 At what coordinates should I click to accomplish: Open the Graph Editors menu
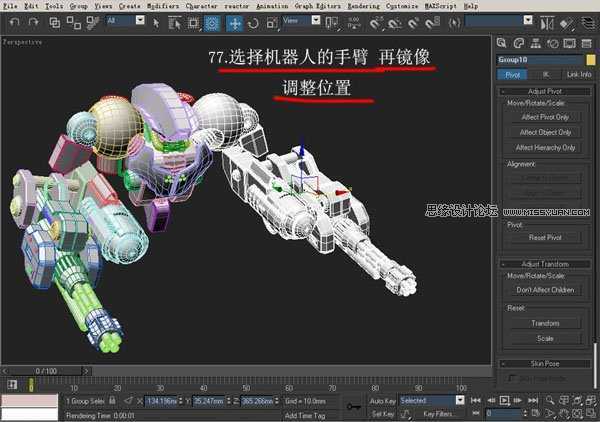click(x=318, y=6)
